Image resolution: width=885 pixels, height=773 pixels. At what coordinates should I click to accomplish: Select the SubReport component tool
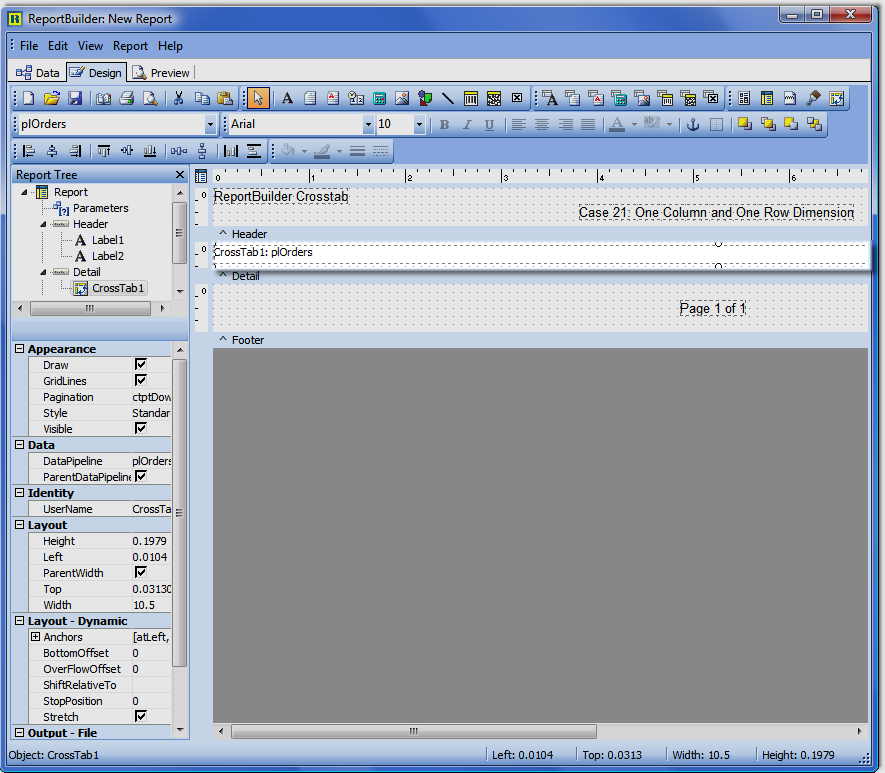[x=767, y=99]
